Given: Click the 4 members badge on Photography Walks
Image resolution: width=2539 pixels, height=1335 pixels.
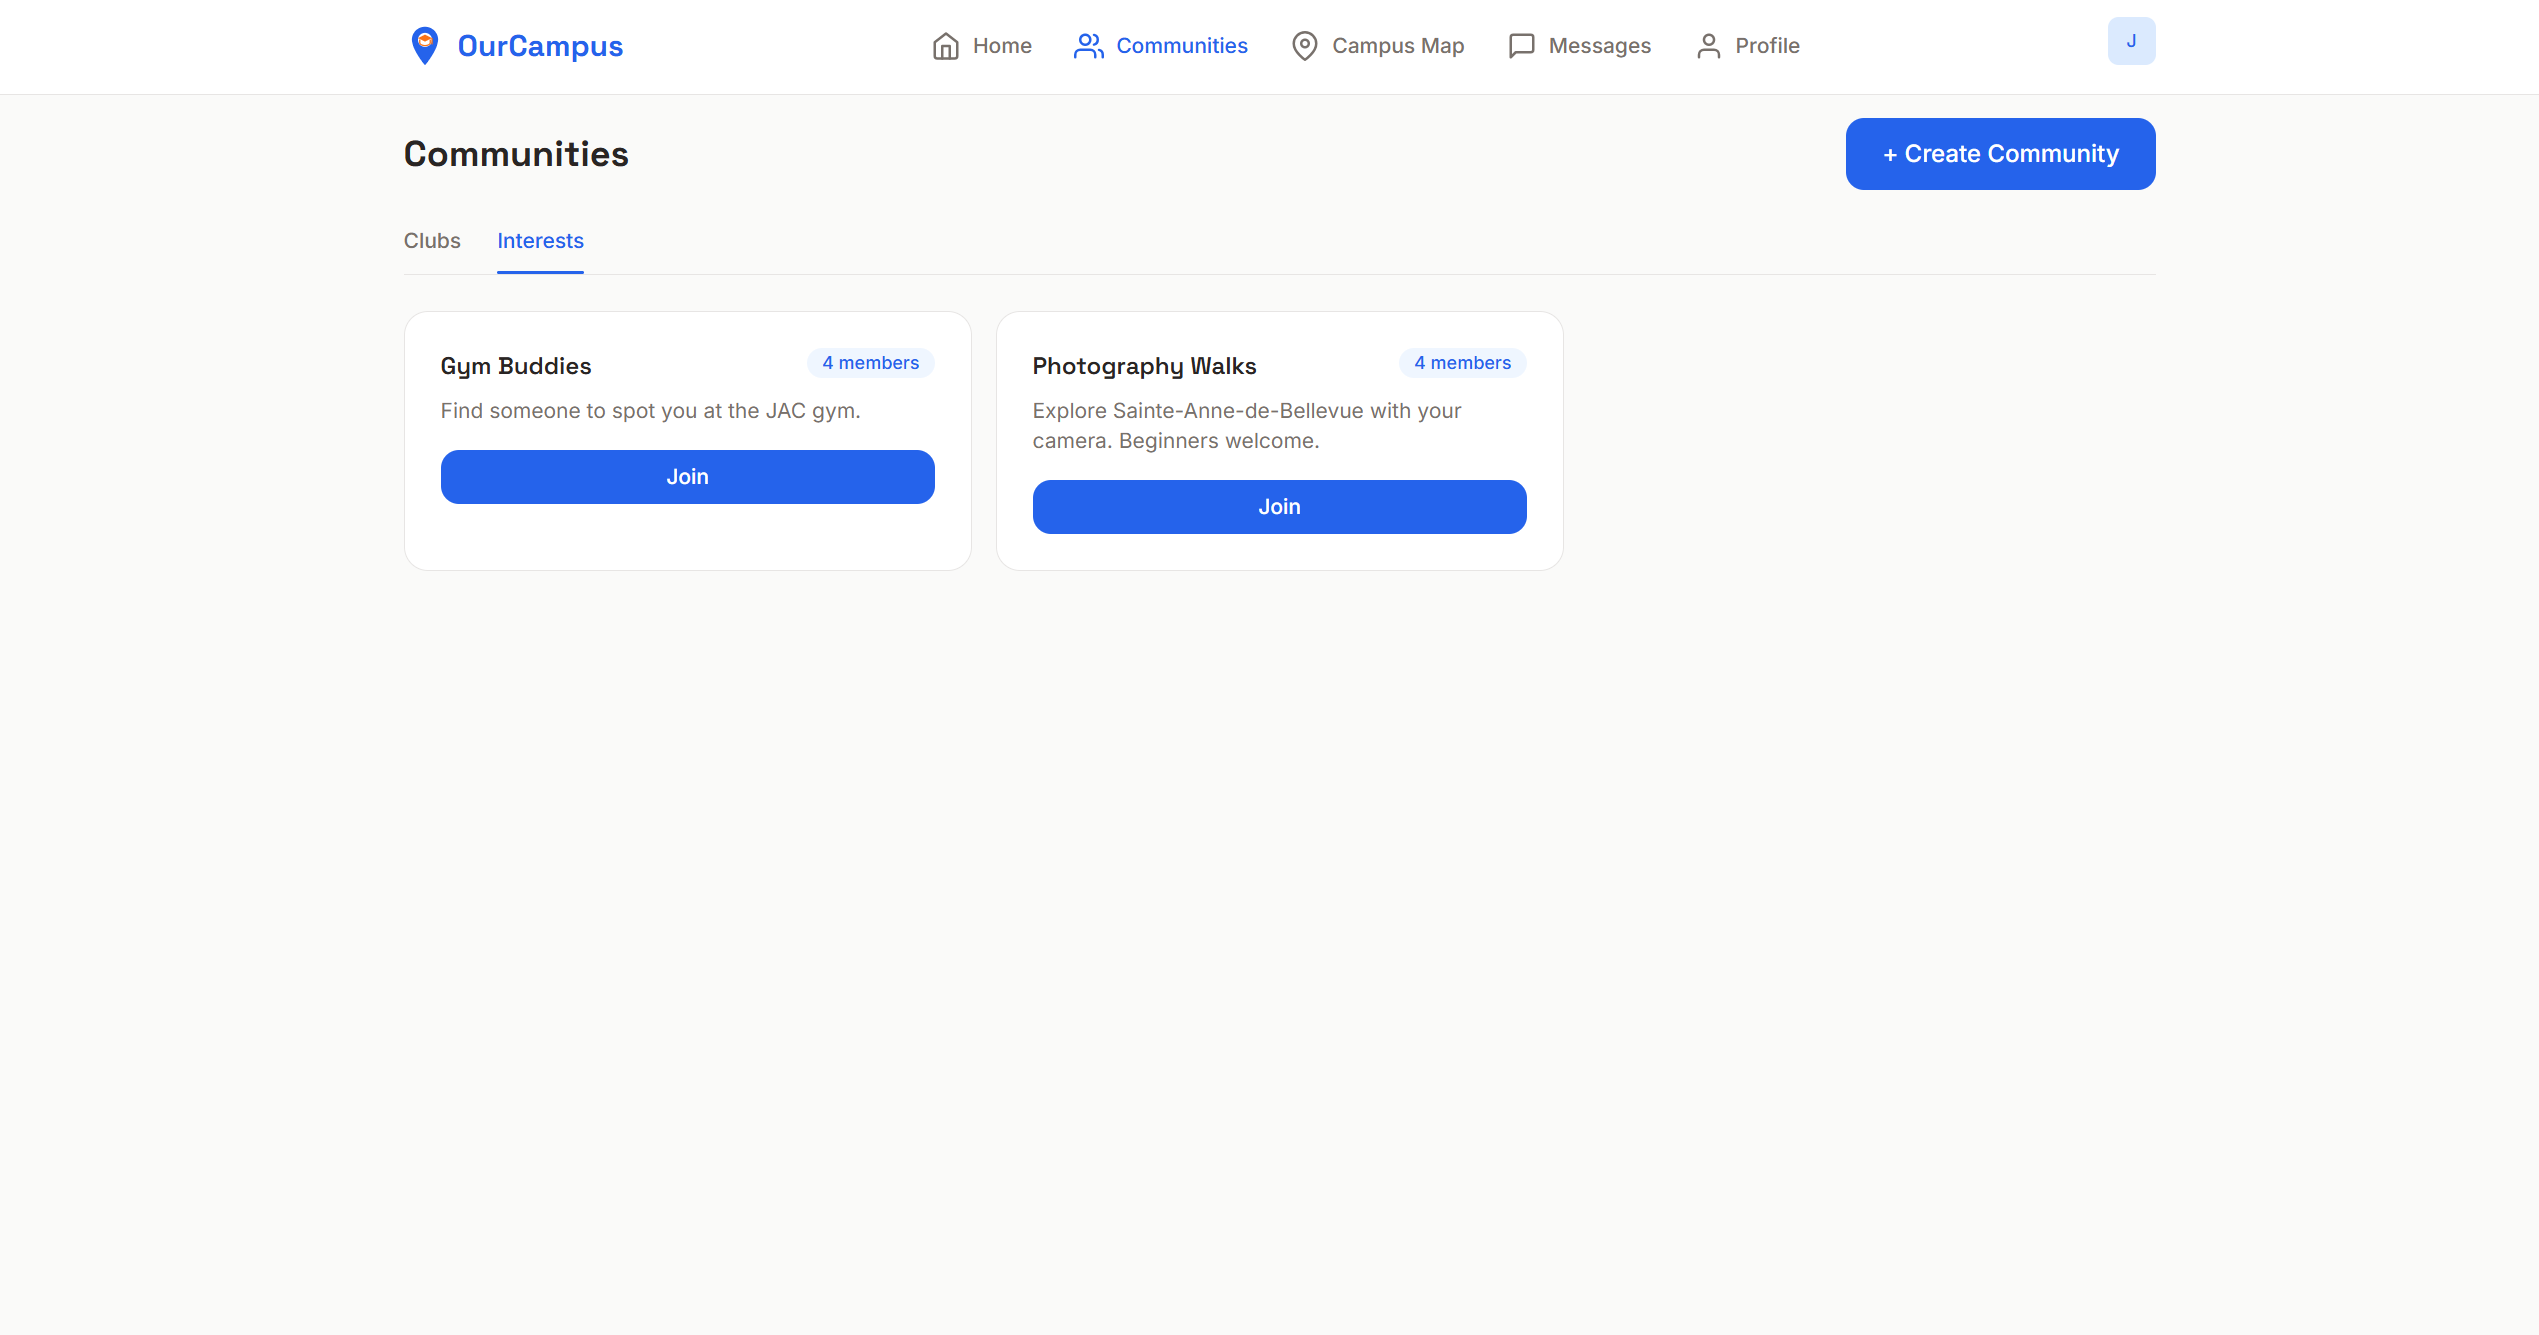Looking at the screenshot, I should pos(1462,362).
